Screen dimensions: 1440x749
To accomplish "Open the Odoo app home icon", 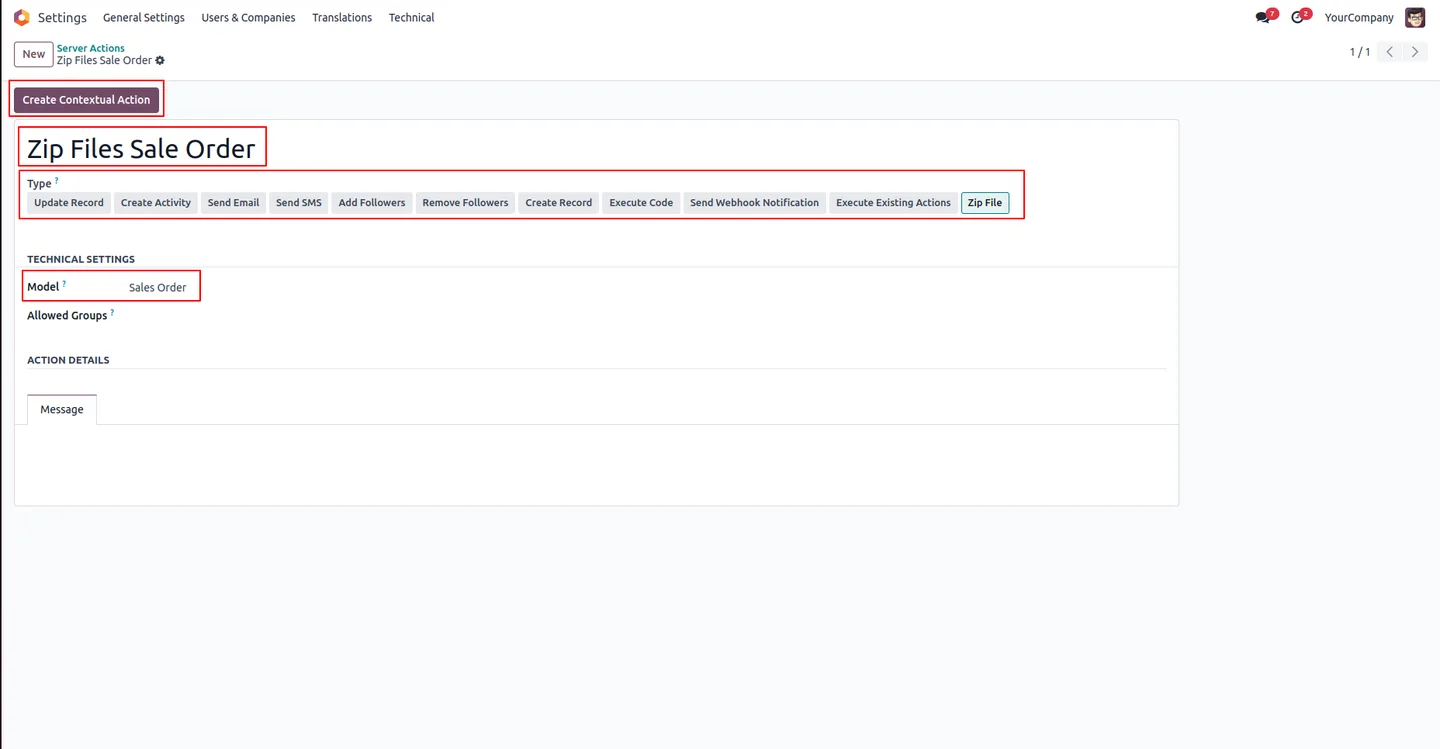I will pyautogui.click(x=21, y=17).
